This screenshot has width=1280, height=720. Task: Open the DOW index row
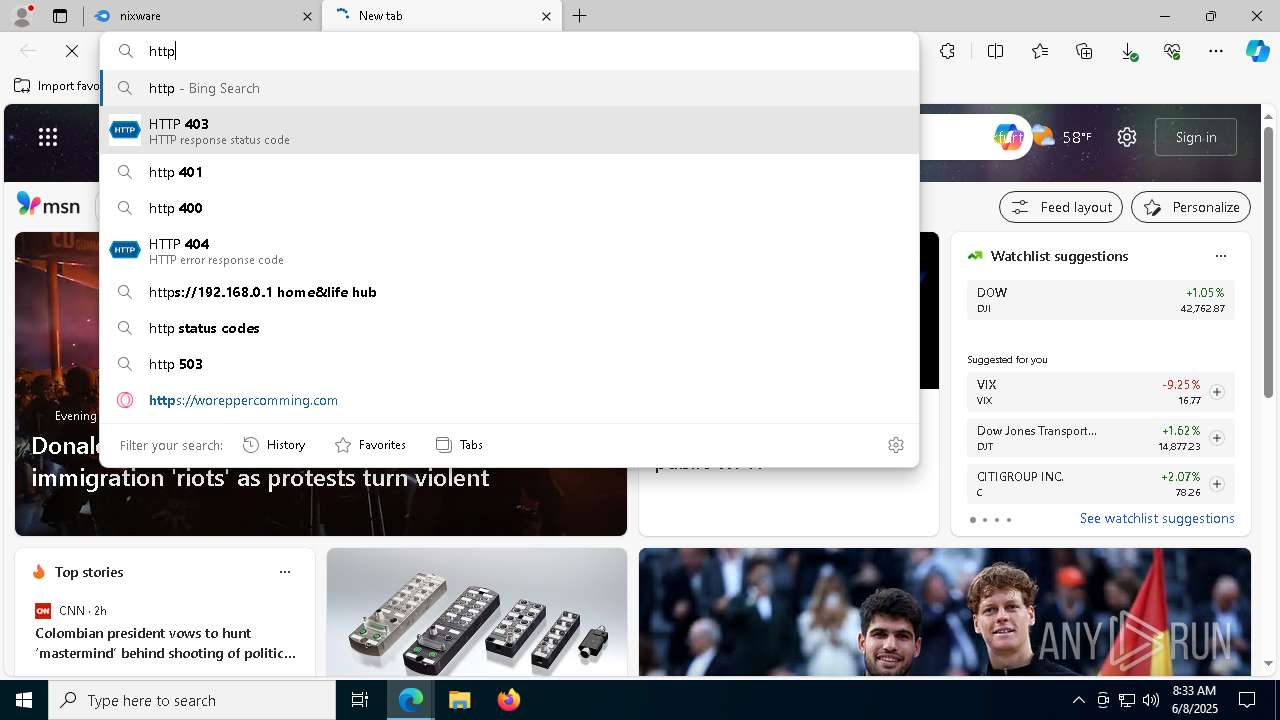(1101, 300)
